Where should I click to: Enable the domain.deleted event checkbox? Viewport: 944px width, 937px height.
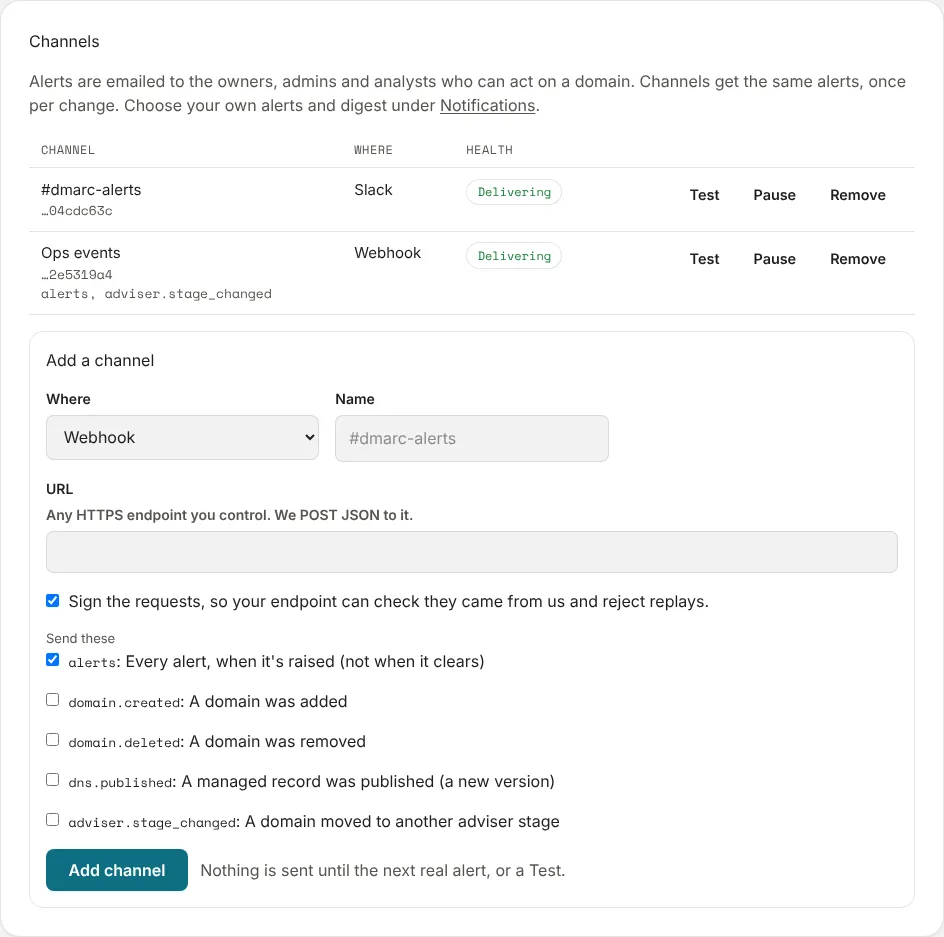click(53, 739)
